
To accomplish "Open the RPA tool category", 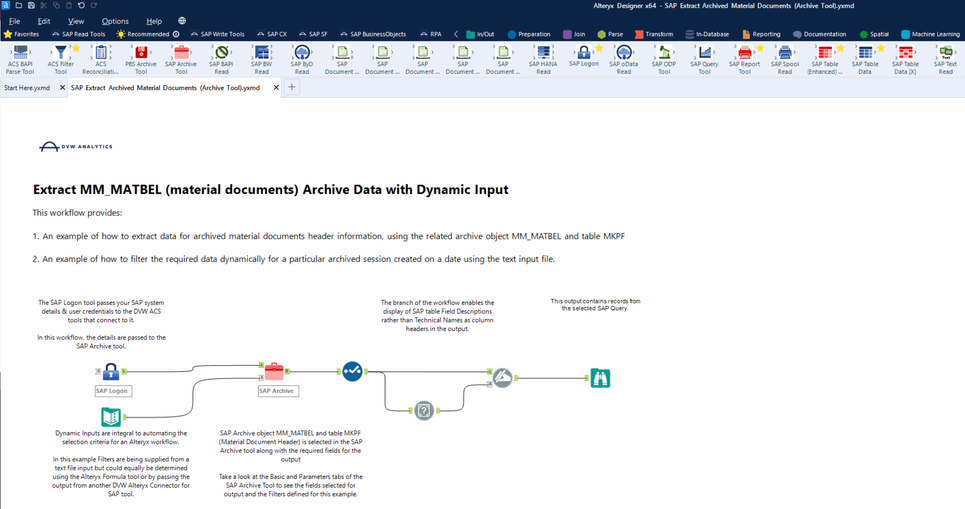I will [x=431, y=34].
